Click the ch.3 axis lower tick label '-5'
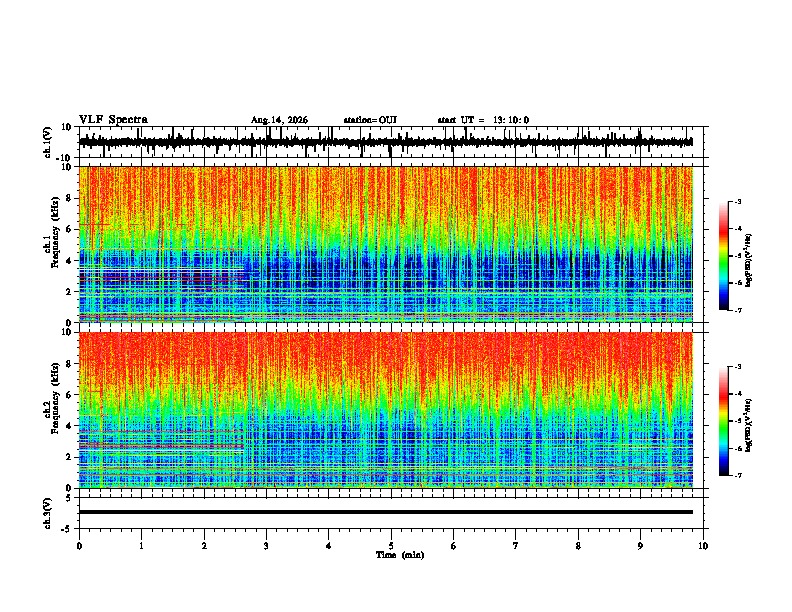The width and height of the screenshot is (792, 612). click(67, 529)
